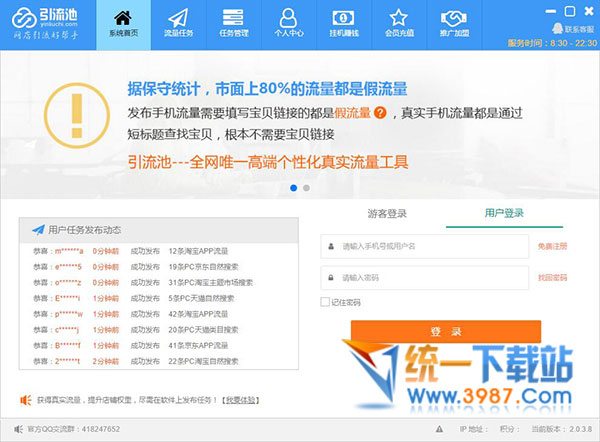Select the 挂机赚钱 money icon
Viewport: 600px width, 442px height.
344,18
